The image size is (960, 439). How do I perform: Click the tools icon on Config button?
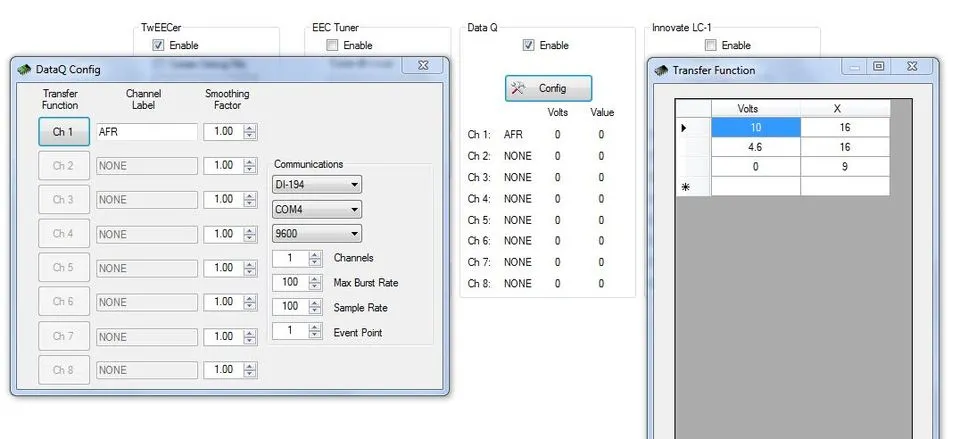tap(518, 88)
